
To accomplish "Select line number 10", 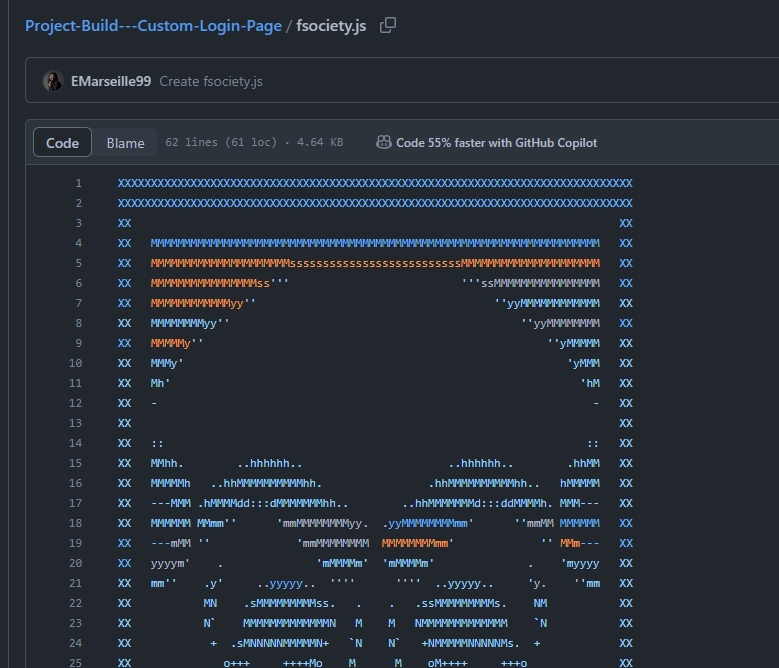I will [76, 363].
